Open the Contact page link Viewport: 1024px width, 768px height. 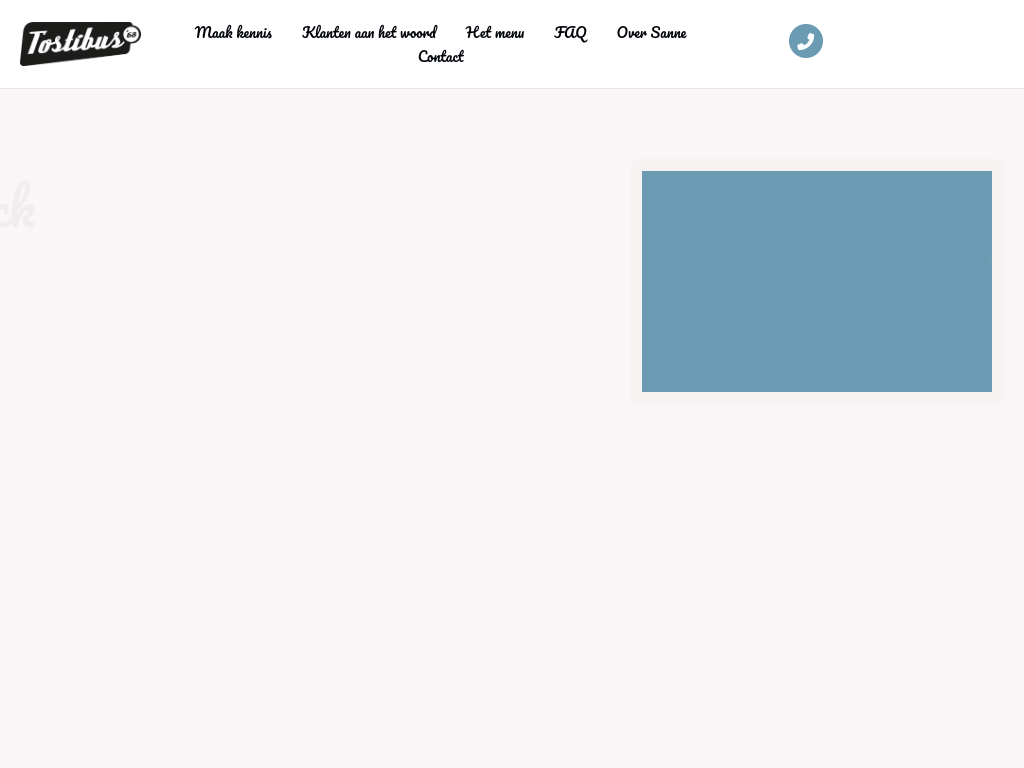click(440, 57)
